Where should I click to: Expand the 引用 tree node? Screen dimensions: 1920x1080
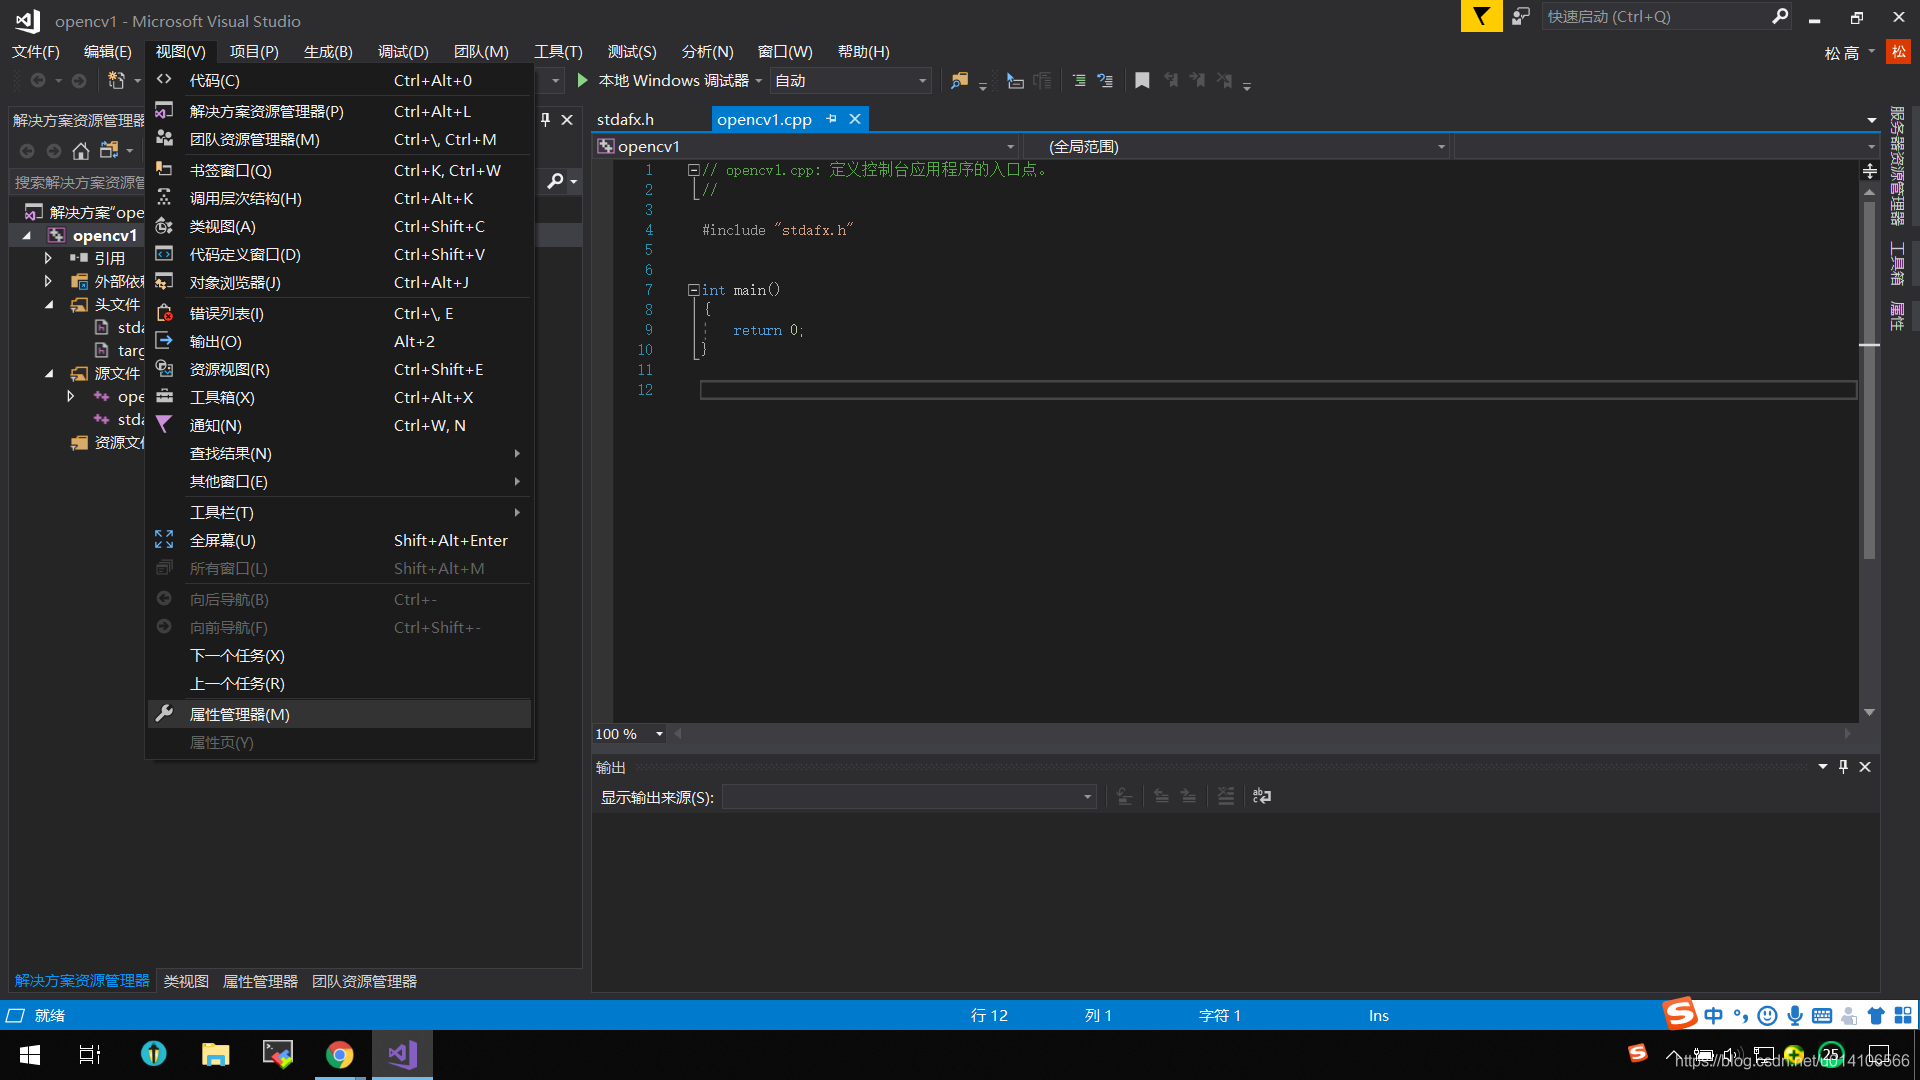coord(48,258)
